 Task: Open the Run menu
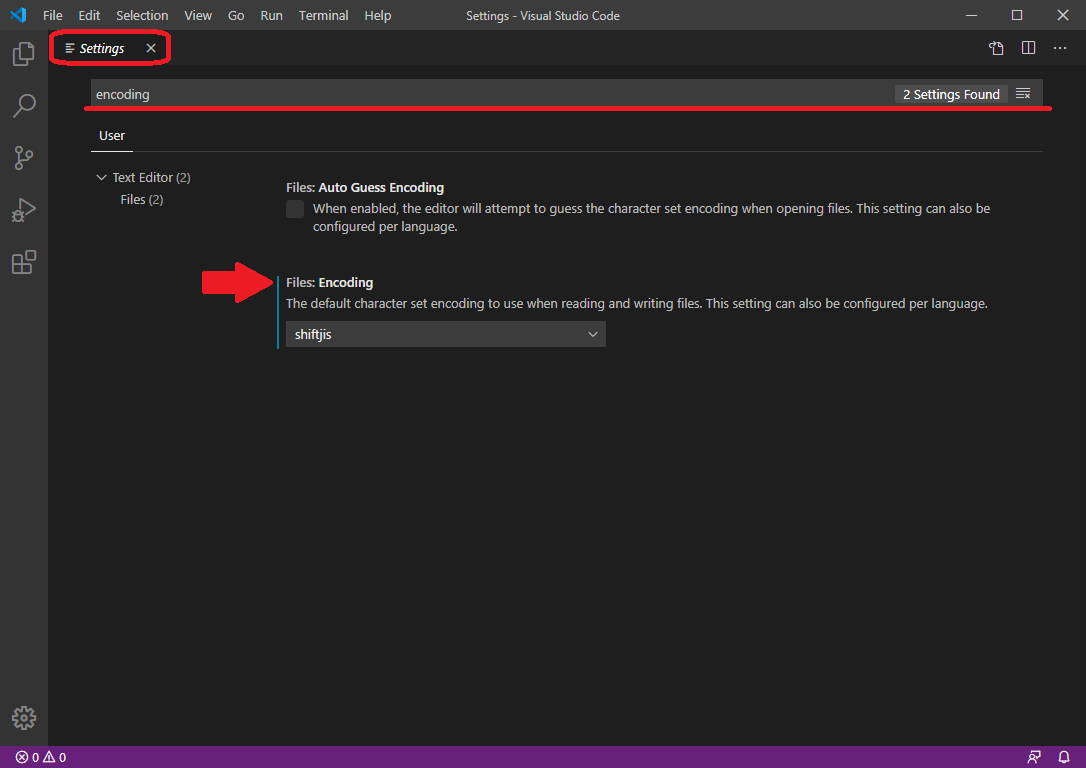[272, 15]
